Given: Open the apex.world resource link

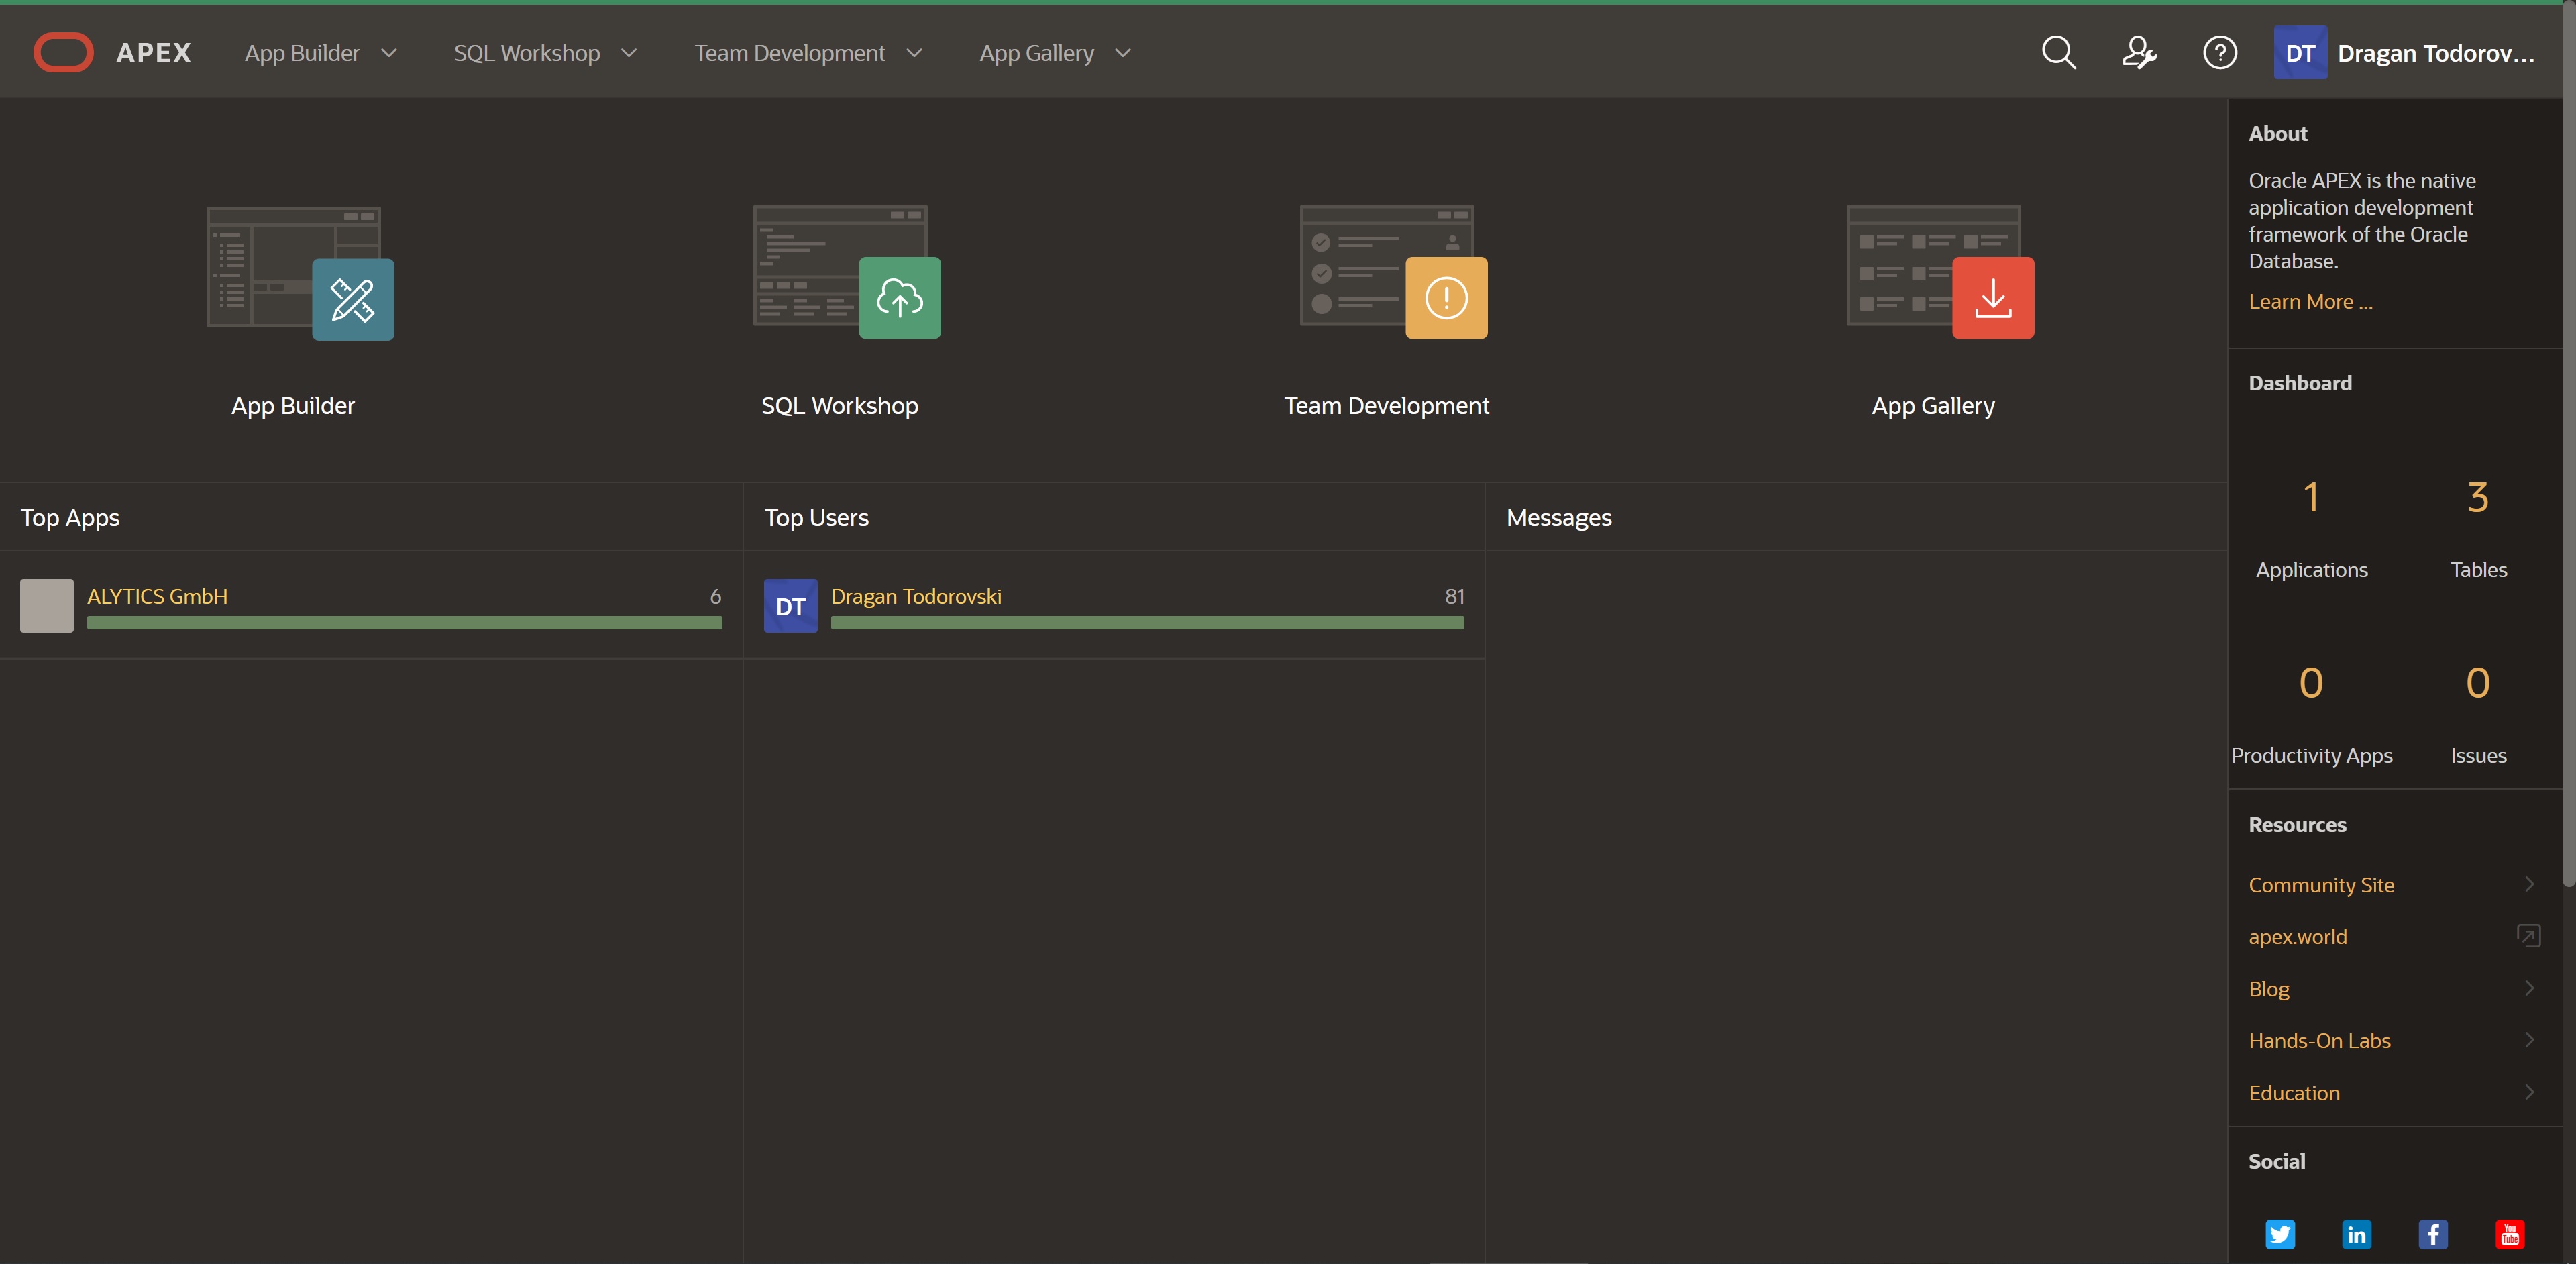Looking at the screenshot, I should click(x=2297, y=936).
